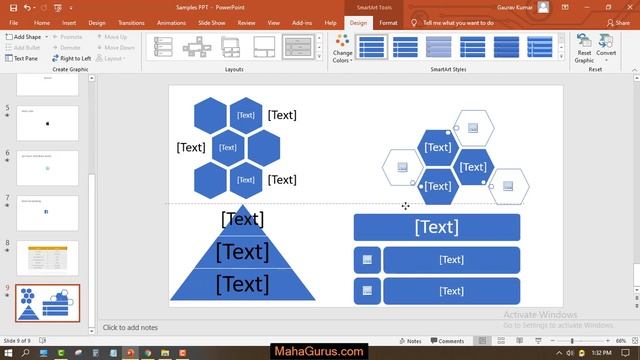Image resolution: width=640 pixels, height=360 pixels.
Task: Switch to Slide Sorter view icon
Action: pos(501,341)
